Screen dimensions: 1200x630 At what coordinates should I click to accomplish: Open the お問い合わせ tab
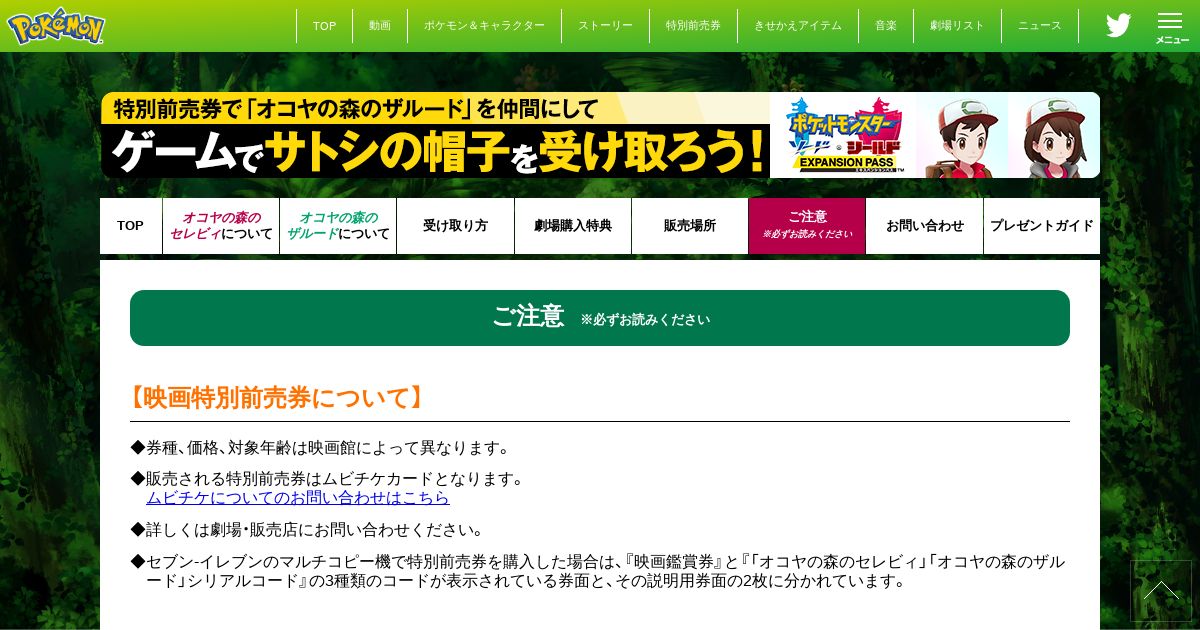point(924,226)
